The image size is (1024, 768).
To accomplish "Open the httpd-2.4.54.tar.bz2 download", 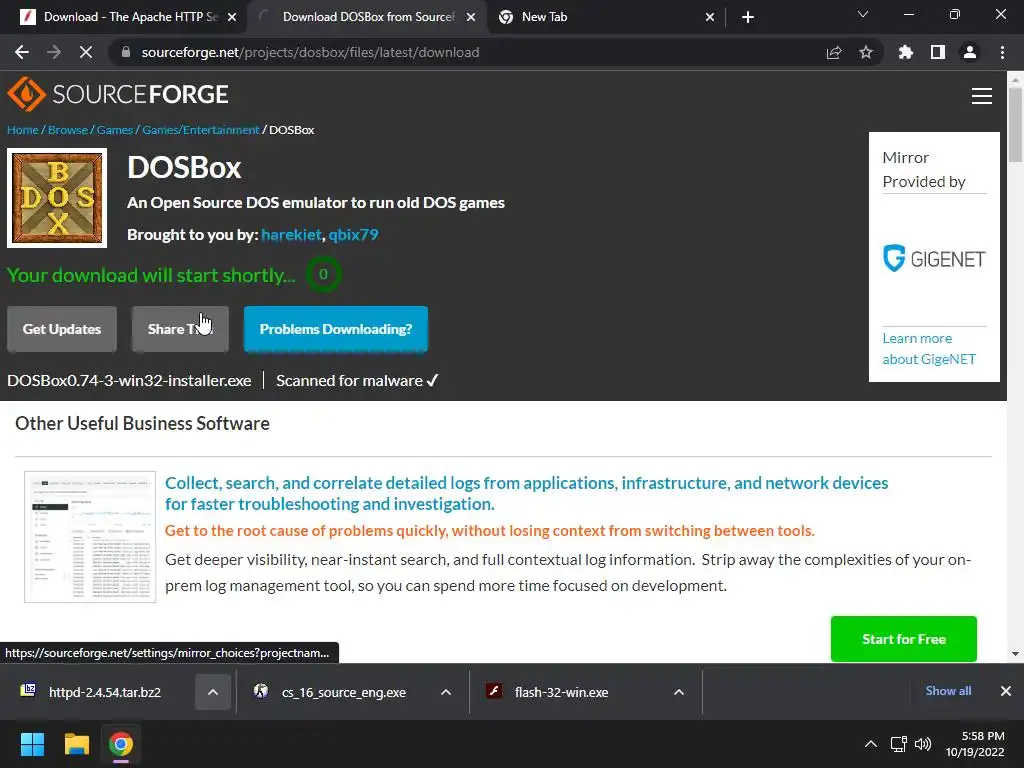I will 104,692.
